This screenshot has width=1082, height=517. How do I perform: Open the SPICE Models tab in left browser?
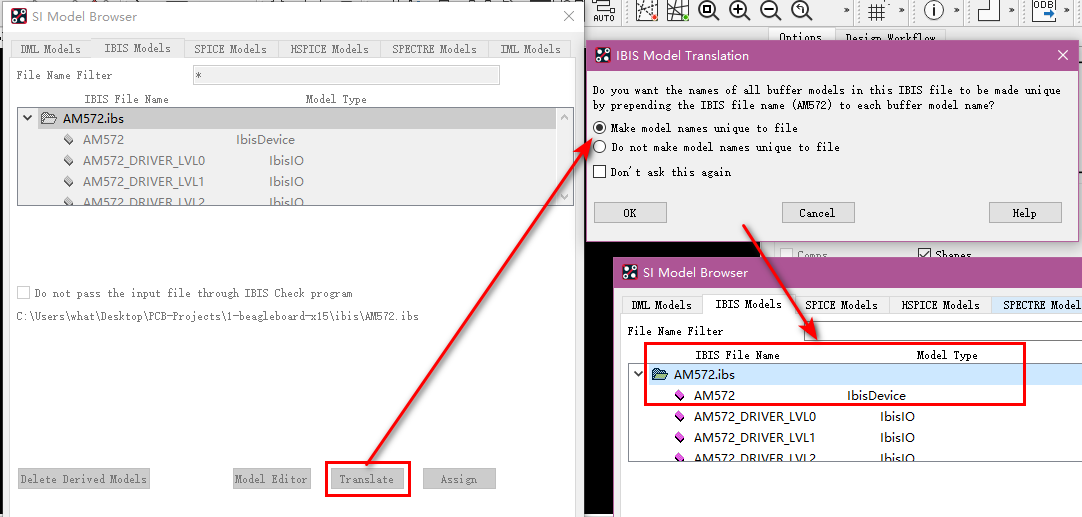pyautogui.click(x=230, y=49)
